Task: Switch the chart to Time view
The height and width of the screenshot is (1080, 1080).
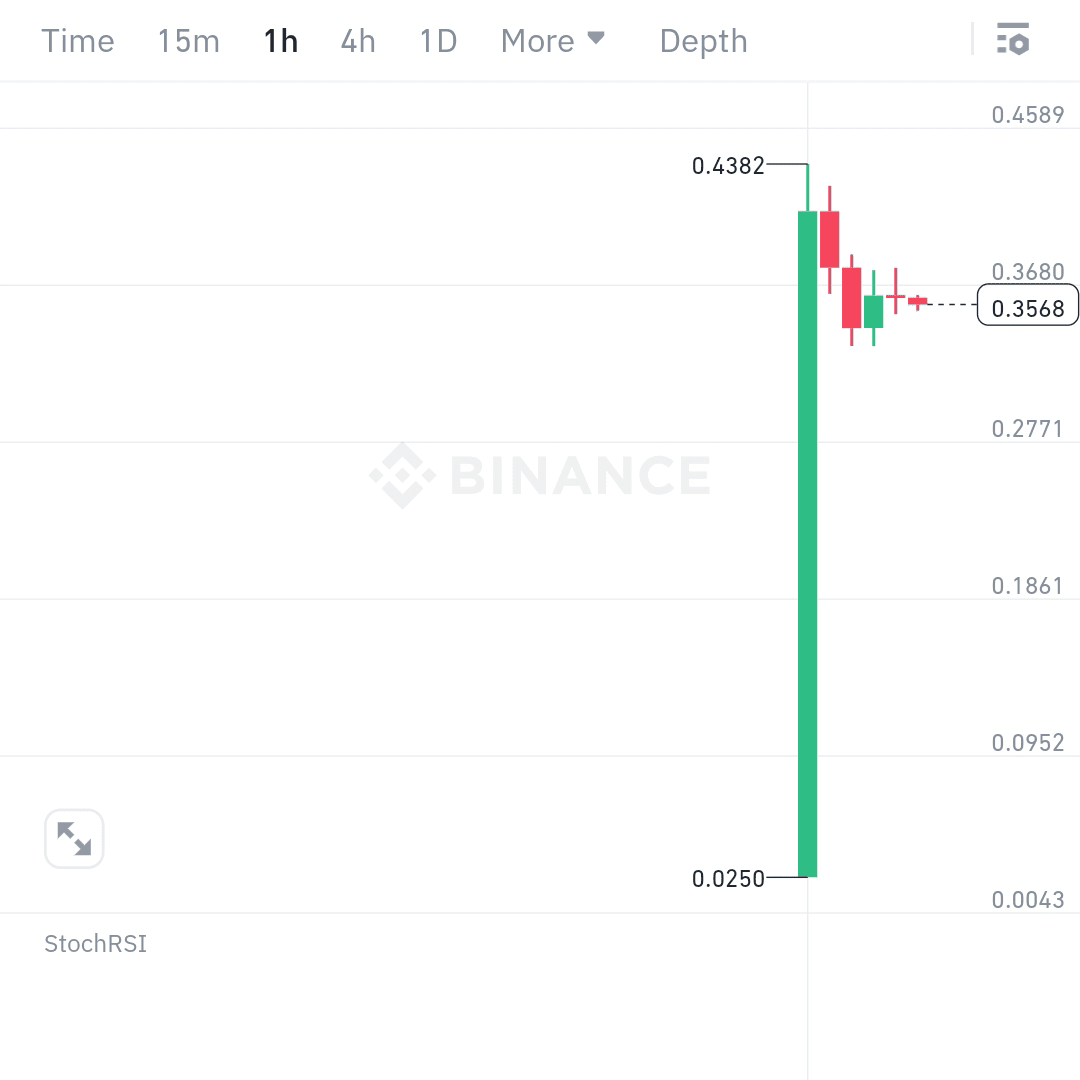Action: click(x=77, y=41)
